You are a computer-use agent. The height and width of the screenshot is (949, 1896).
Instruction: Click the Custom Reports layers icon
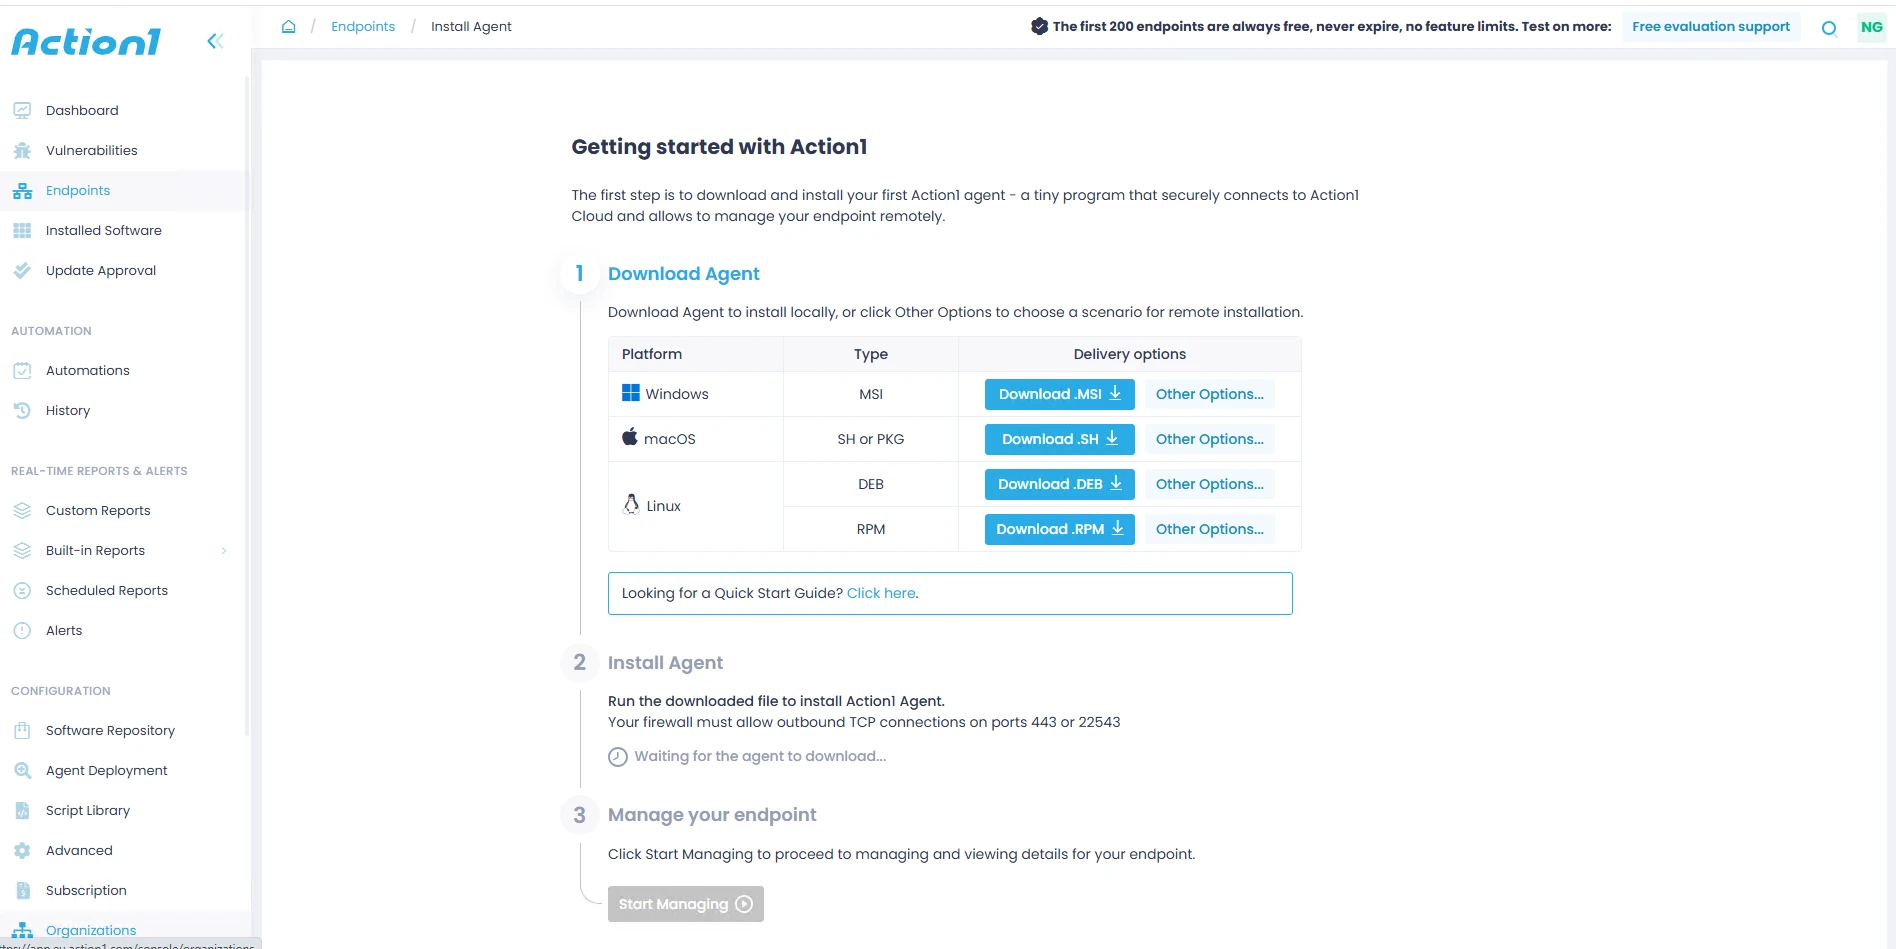(22, 511)
